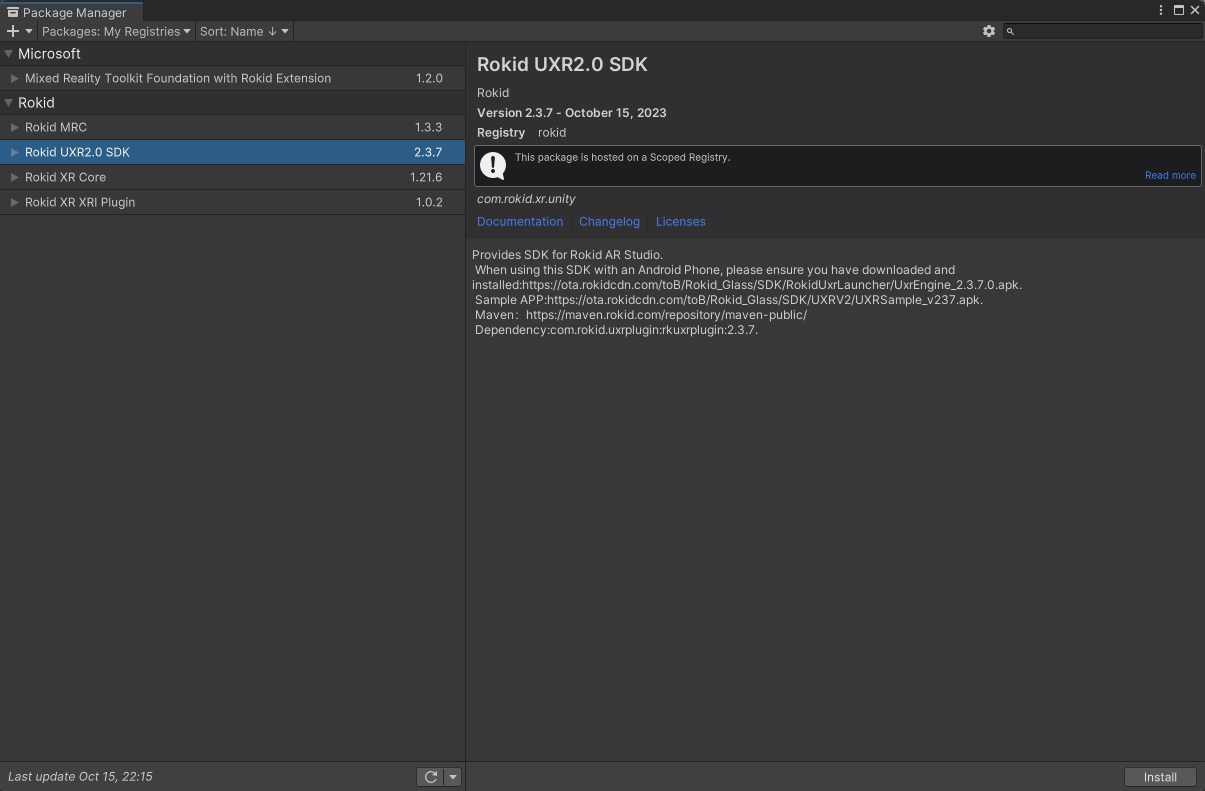Click the Mixed Reality Toolkit version 1.2.0

click(429, 78)
